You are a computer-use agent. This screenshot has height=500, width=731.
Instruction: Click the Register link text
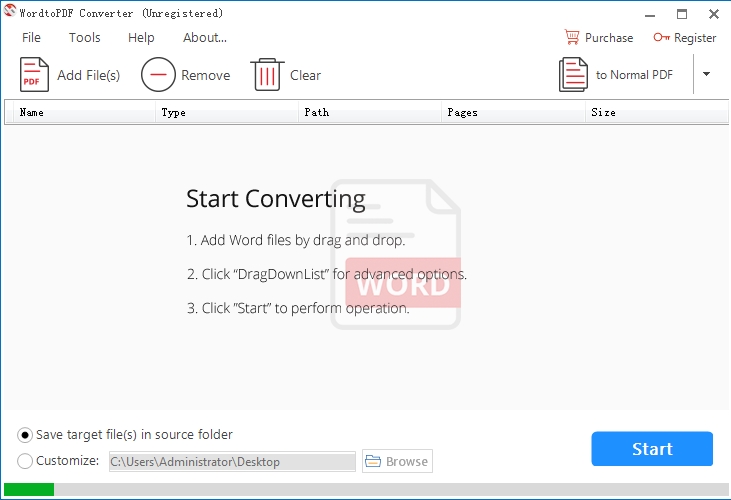coord(695,38)
